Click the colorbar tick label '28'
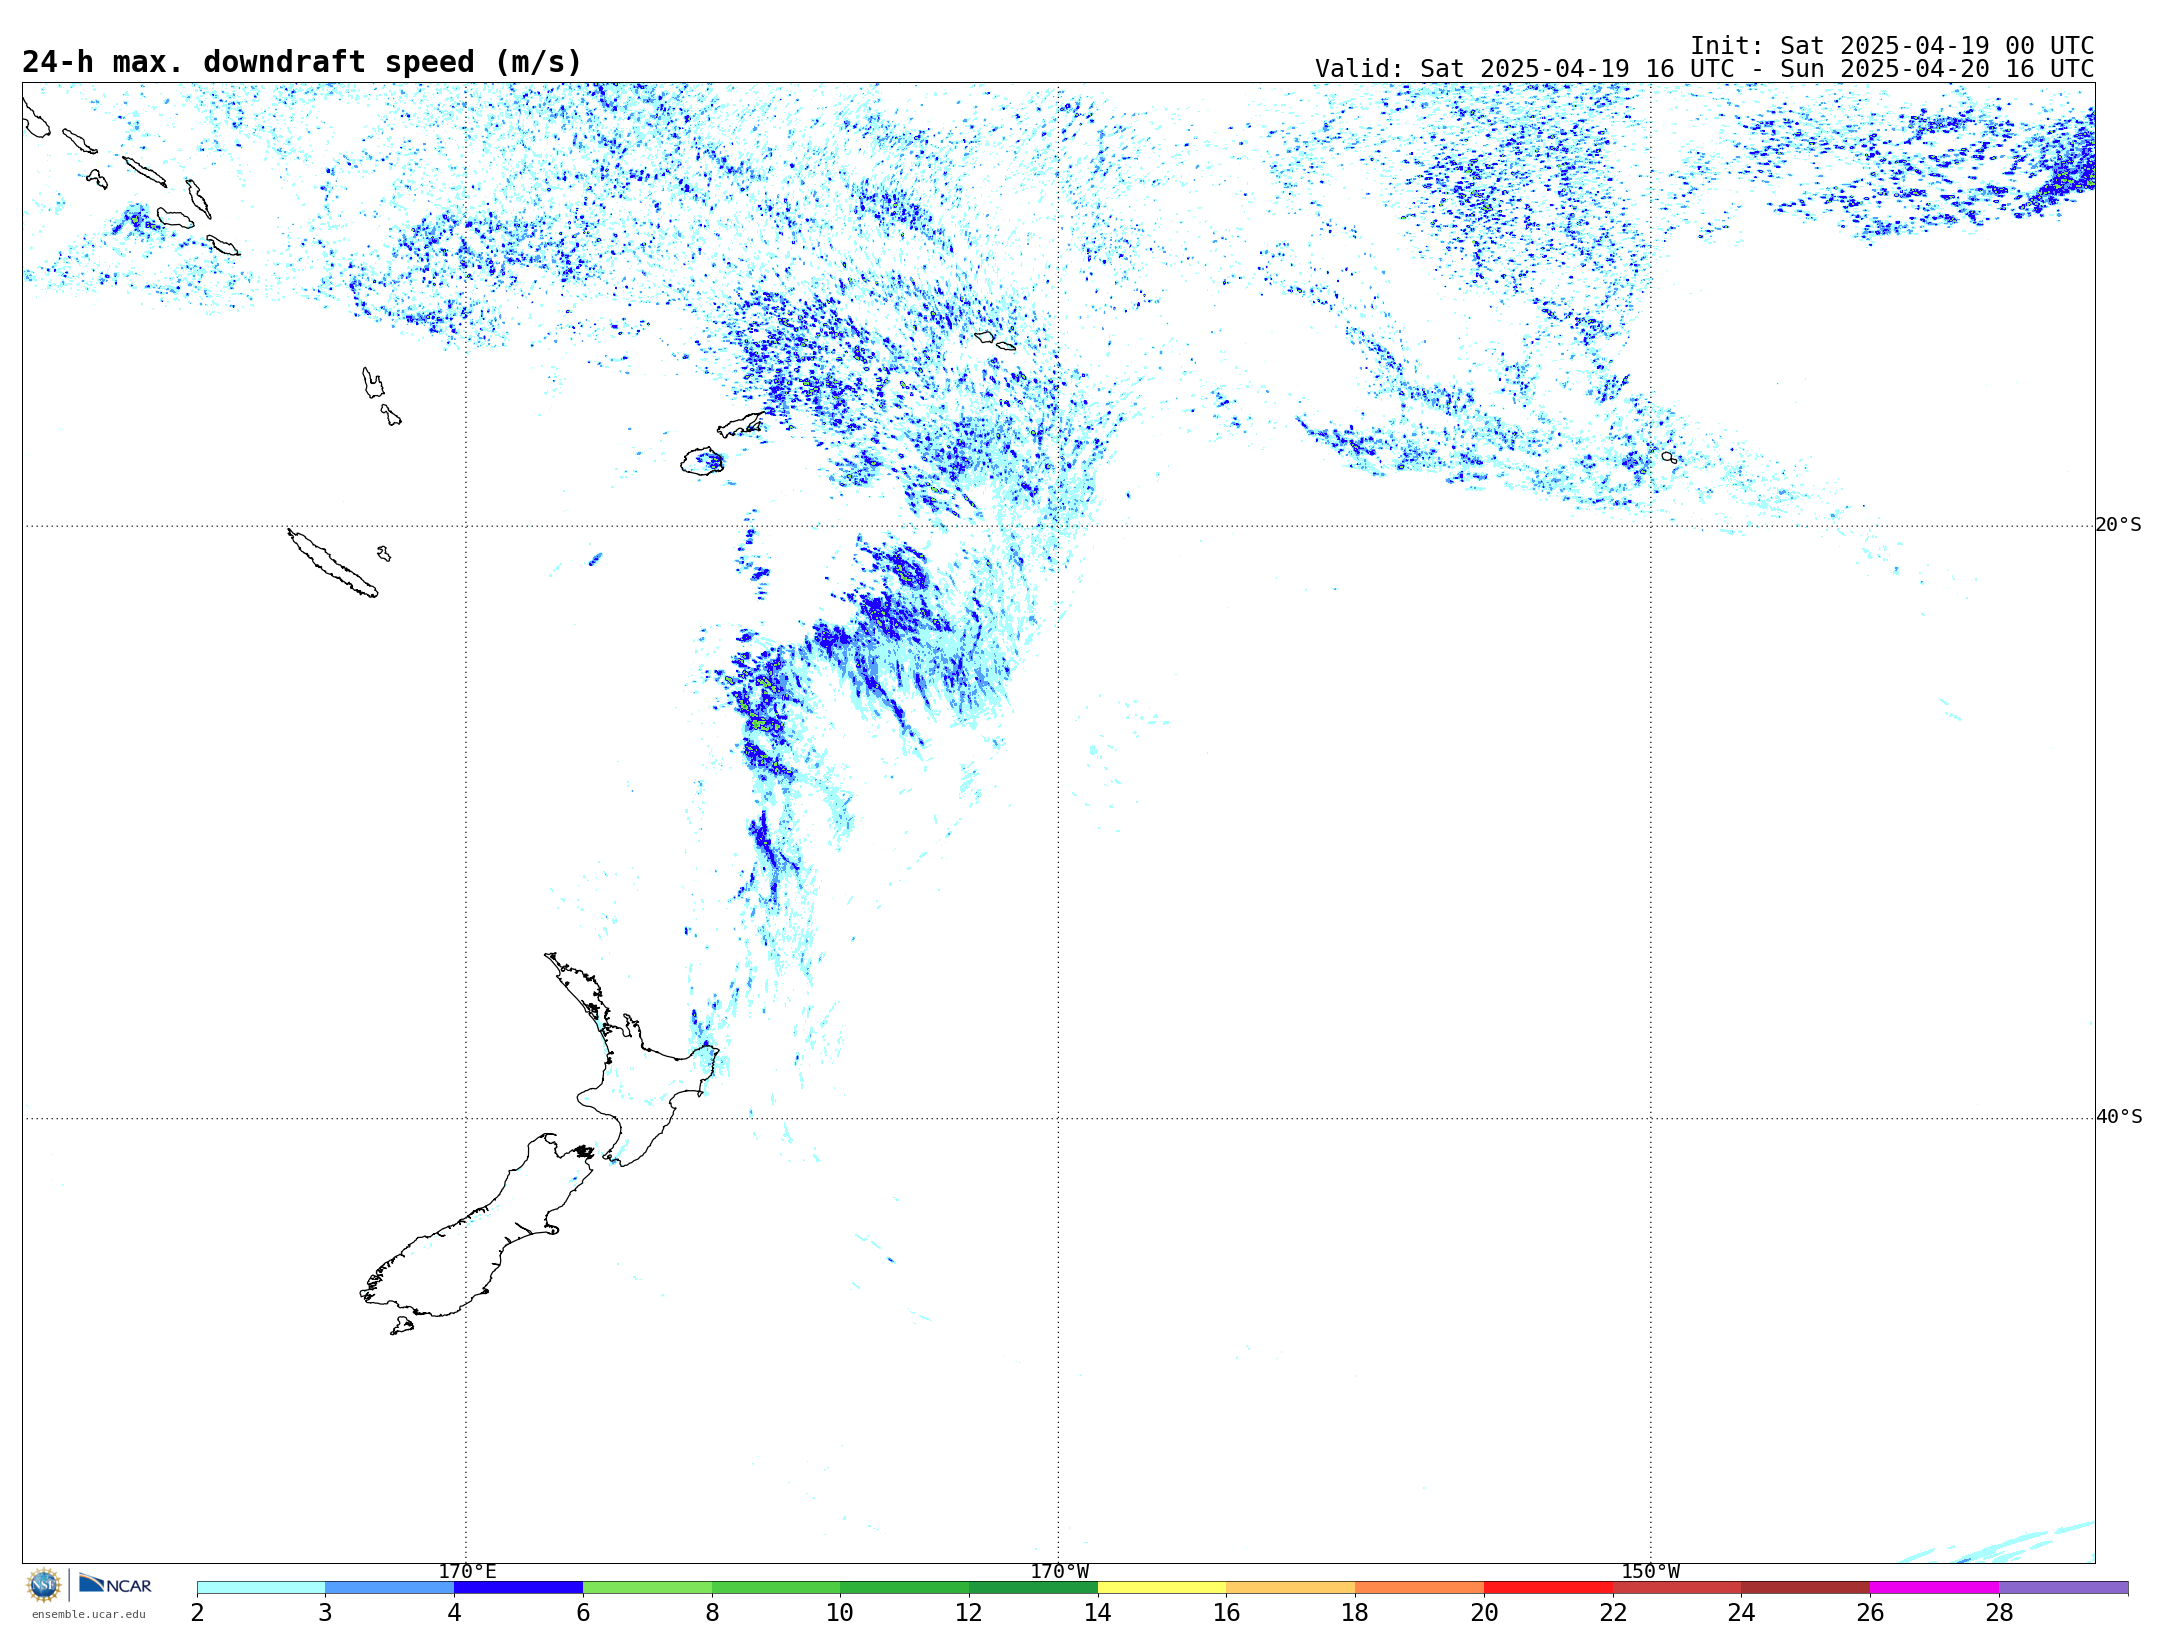The width and height of the screenshot is (2160, 1626). 1999,1612
